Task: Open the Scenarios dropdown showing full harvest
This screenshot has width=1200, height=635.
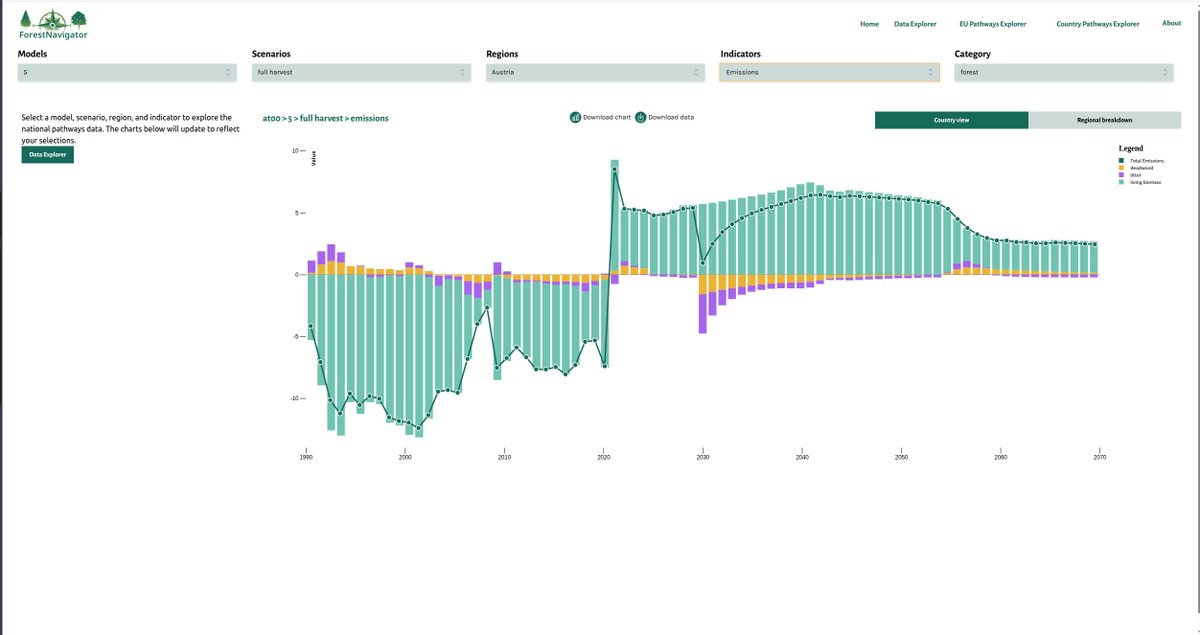Action: [361, 72]
